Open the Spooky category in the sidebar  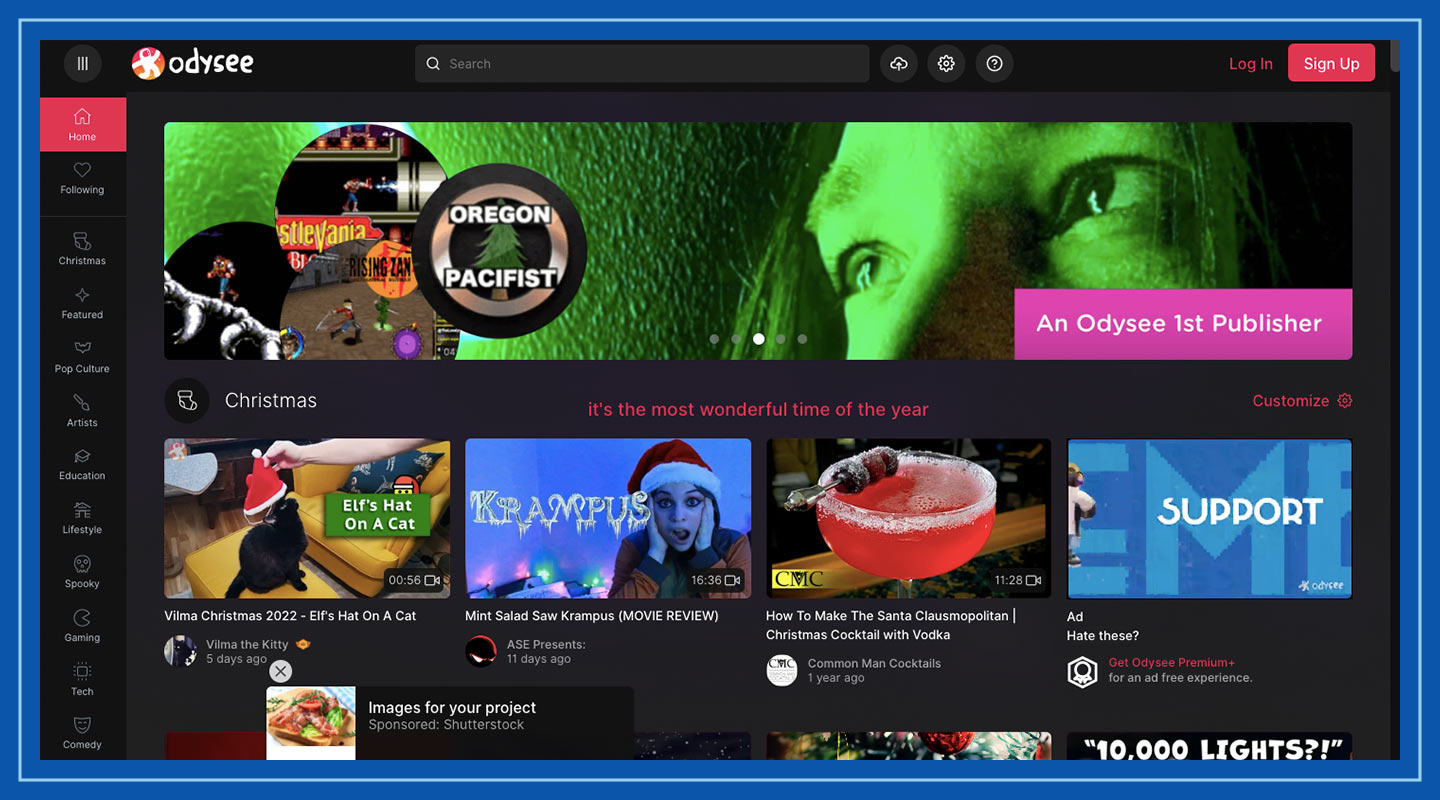pos(81,570)
